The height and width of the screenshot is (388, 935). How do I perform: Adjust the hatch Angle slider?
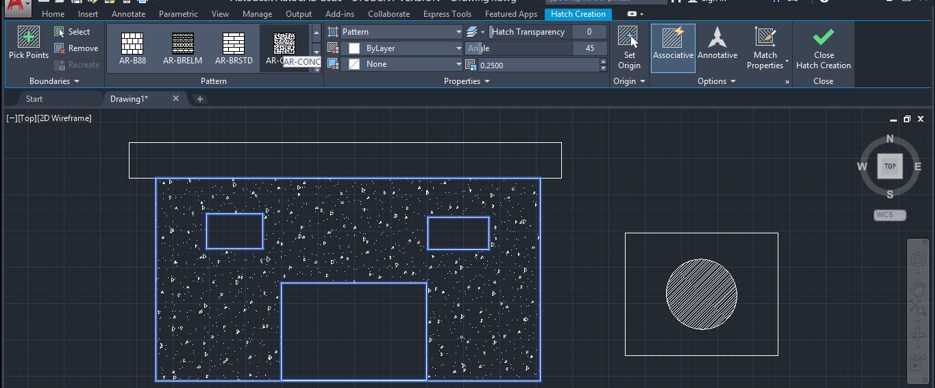(519, 48)
